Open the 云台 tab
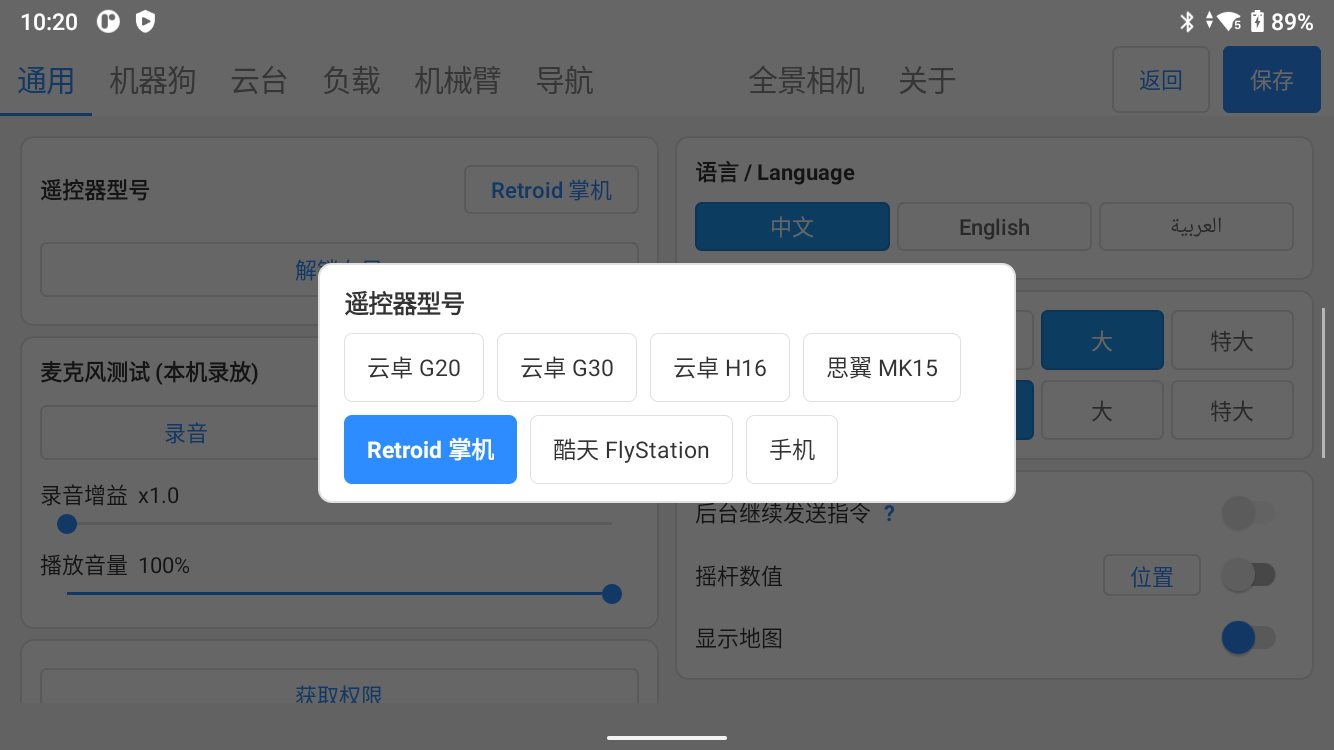Screen dimensions: 1334x750 pos(259,80)
